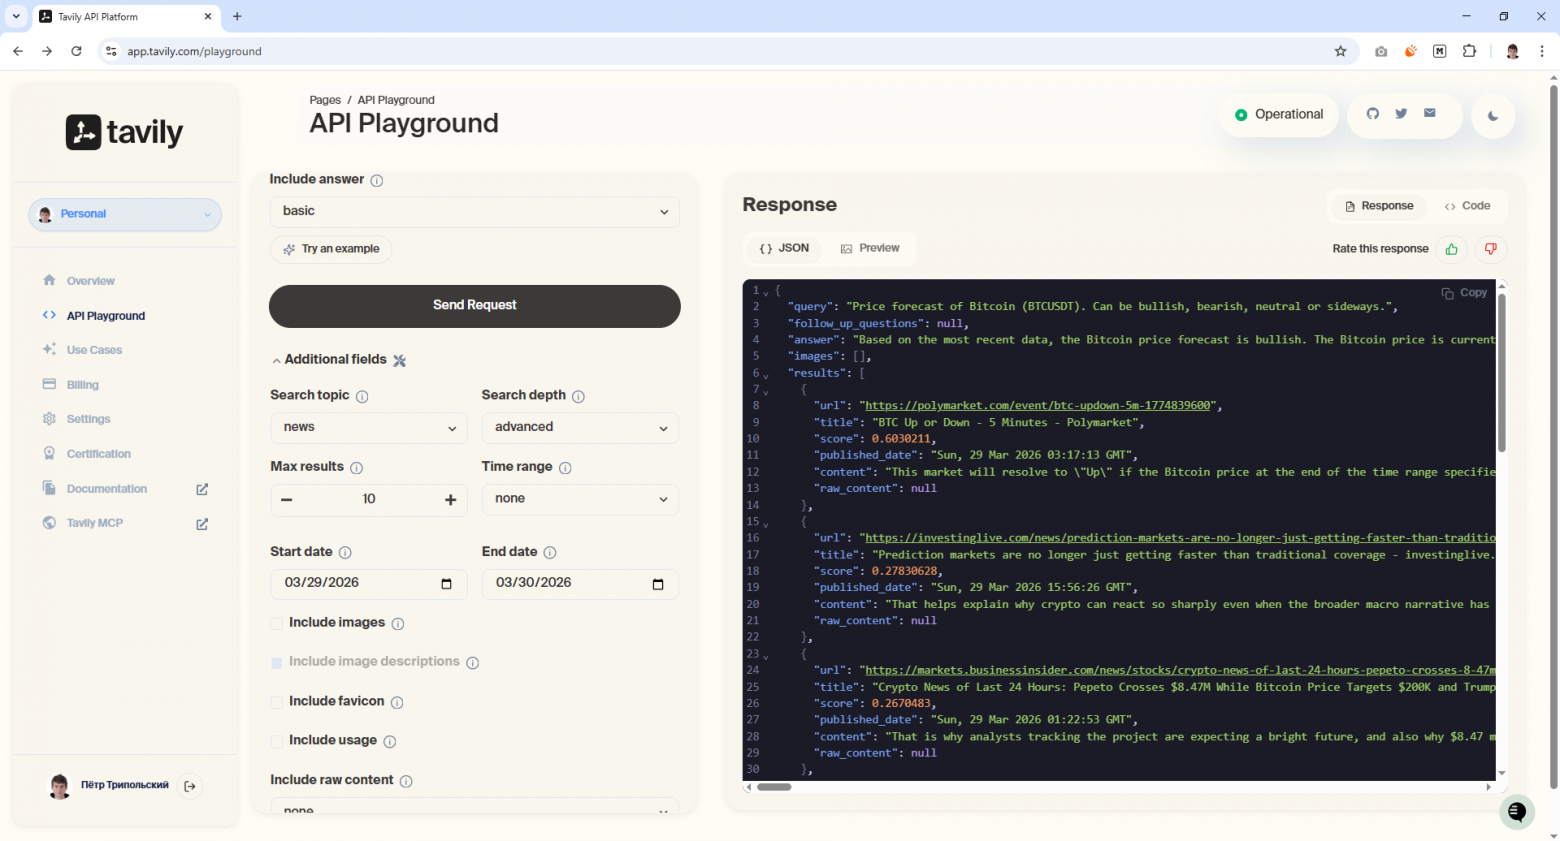Image resolution: width=1560 pixels, height=841 pixels.
Task: Open the chat support bubble
Action: (x=1516, y=811)
